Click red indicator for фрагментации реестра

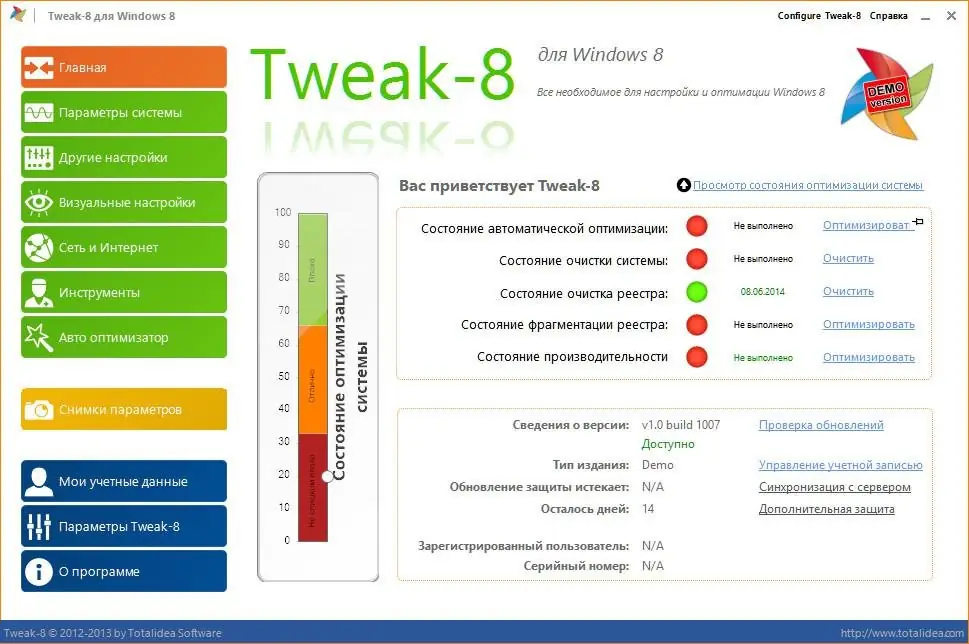point(696,324)
